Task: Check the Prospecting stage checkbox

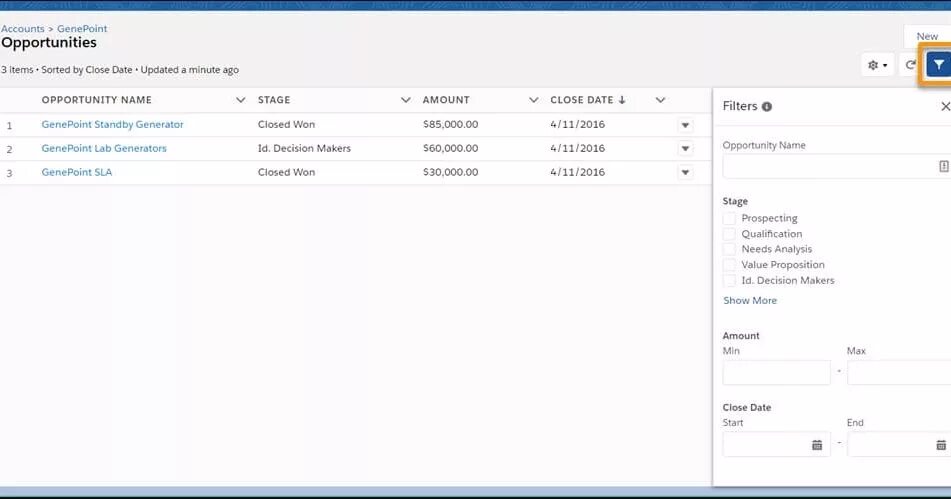Action: click(x=729, y=218)
